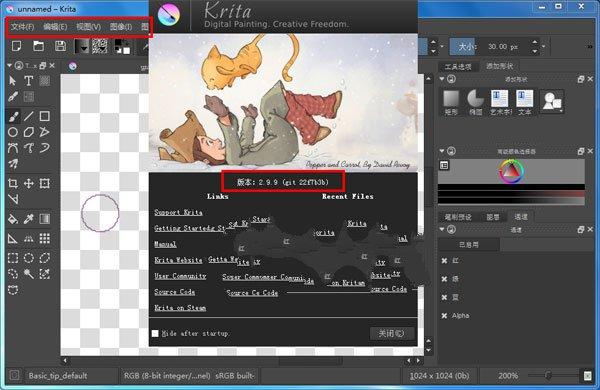Close the splash dialog with 关闭 button
Image resolution: width=600 pixels, height=390 pixels.
391,333
